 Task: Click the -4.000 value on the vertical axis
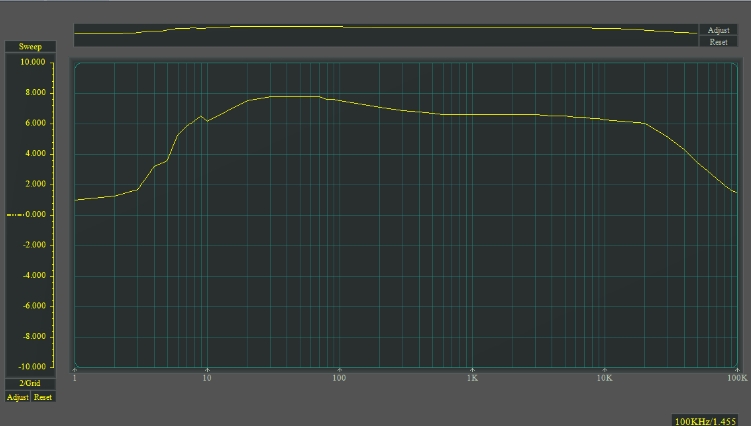coord(34,276)
